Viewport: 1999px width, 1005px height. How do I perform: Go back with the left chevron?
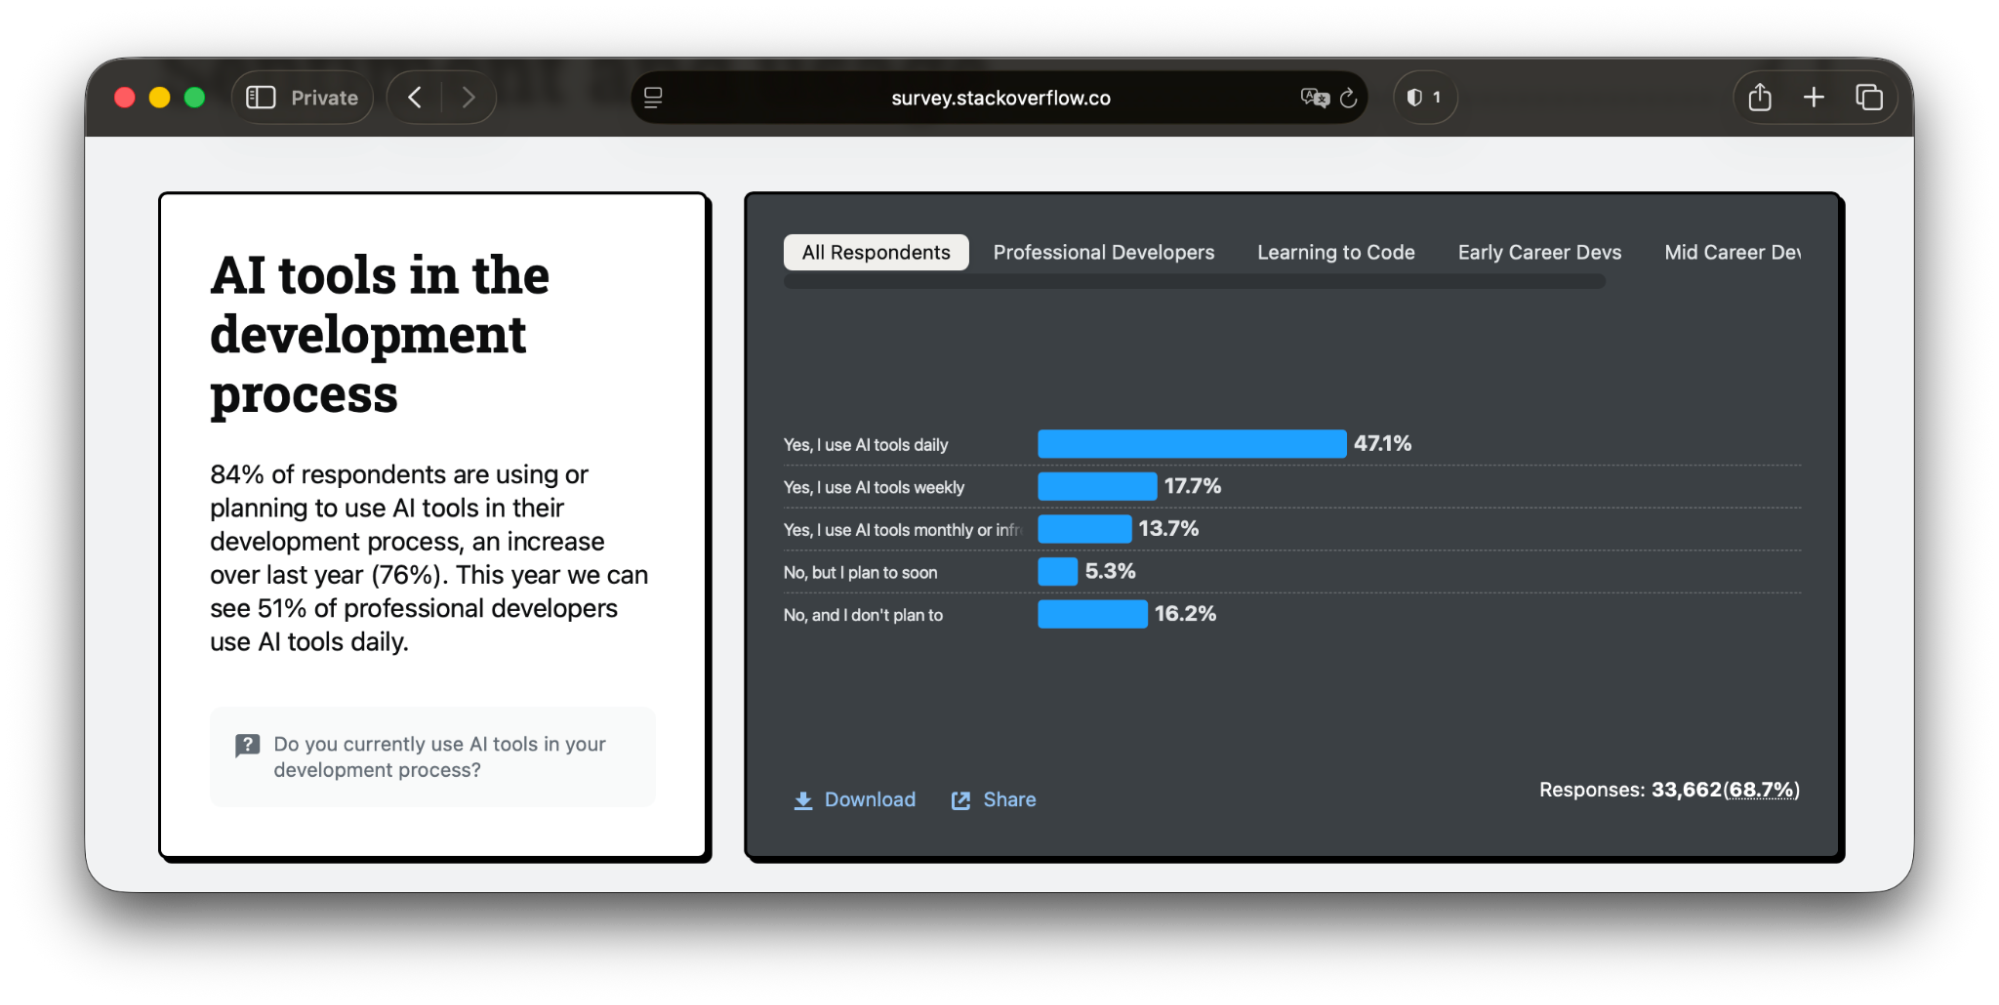click(415, 97)
